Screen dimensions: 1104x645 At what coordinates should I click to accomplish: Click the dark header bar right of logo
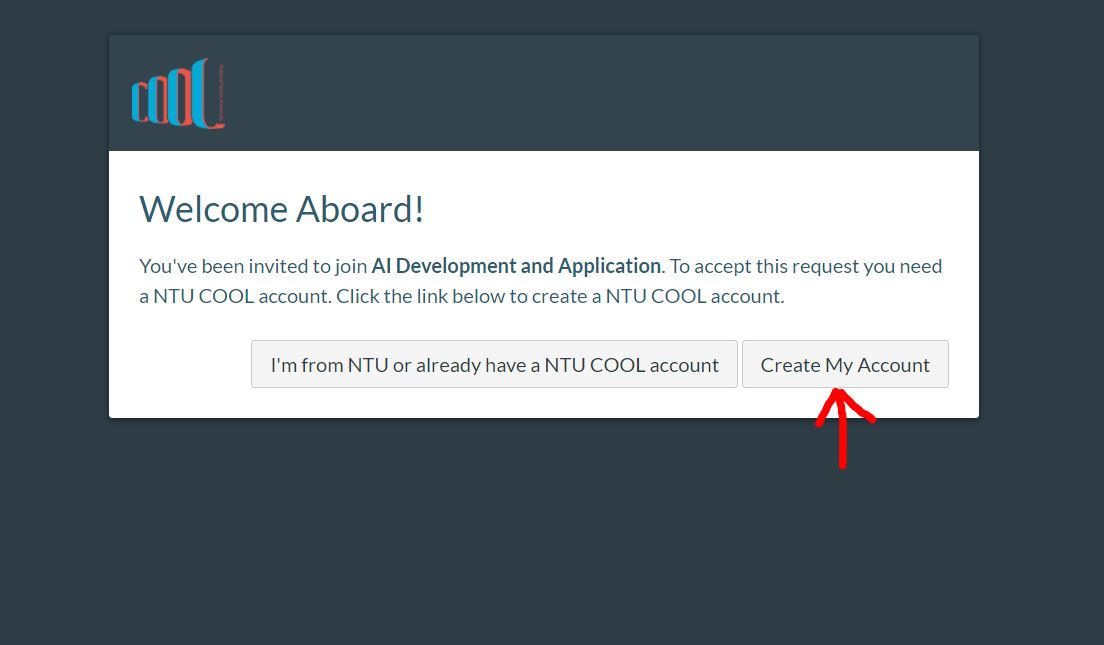598,93
